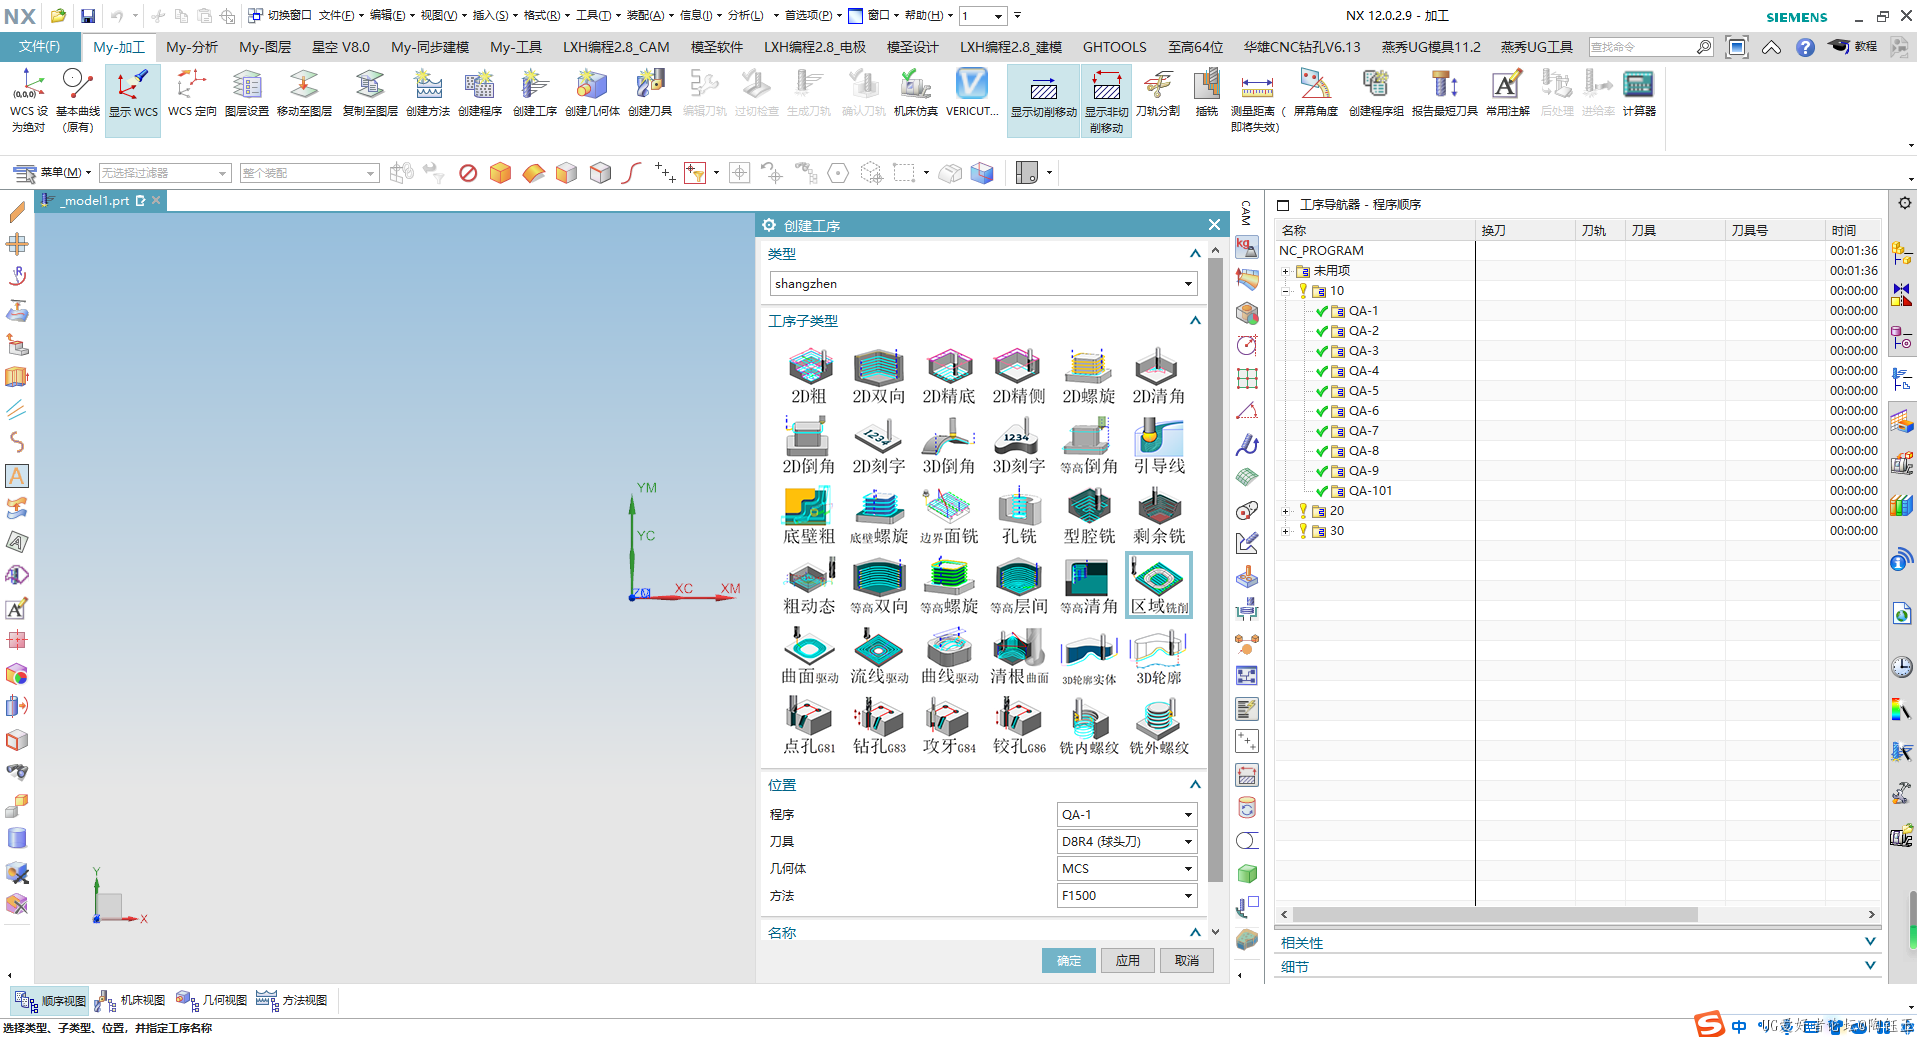This screenshot has width=1917, height=1037.
Task: Select the QA-101 program row
Action: (1370, 491)
